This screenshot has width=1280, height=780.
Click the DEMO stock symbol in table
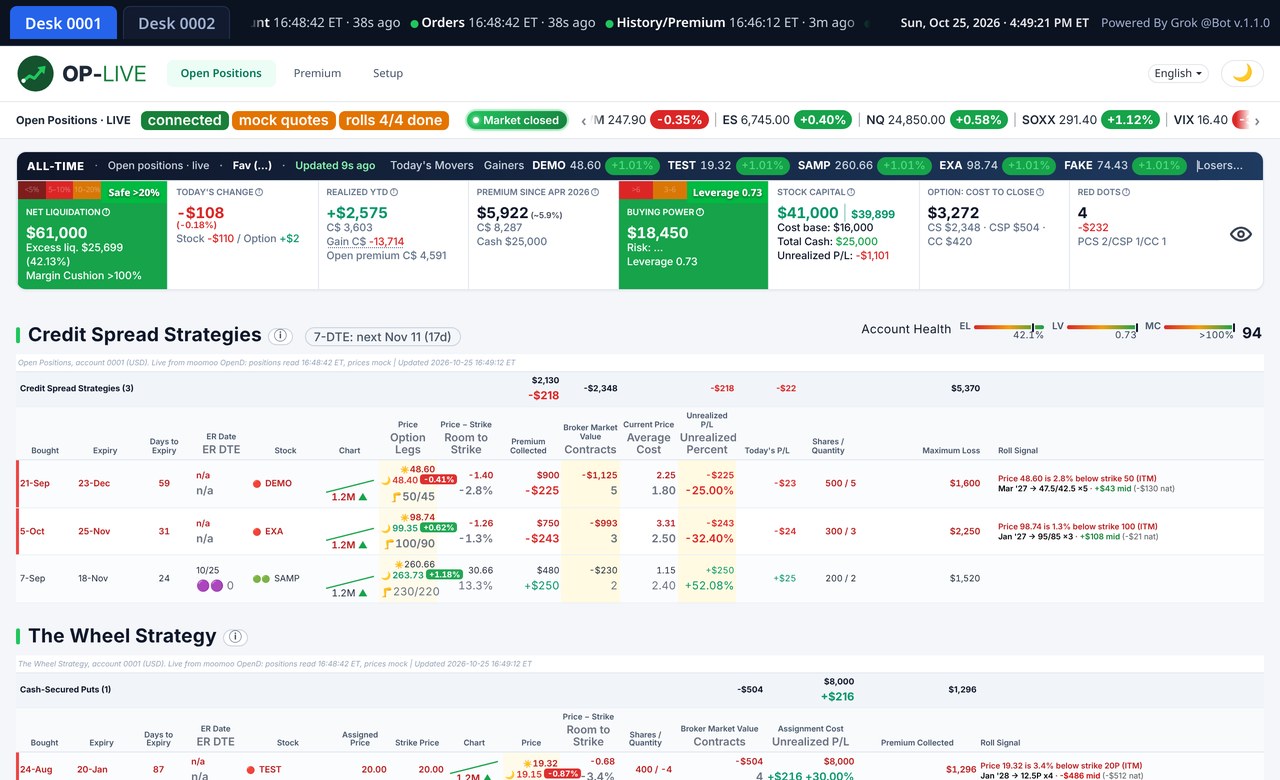[x=279, y=484]
